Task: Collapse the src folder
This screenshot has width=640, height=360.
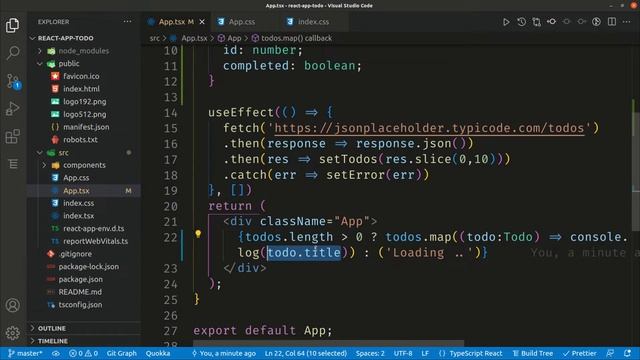Action: click(x=84, y=153)
